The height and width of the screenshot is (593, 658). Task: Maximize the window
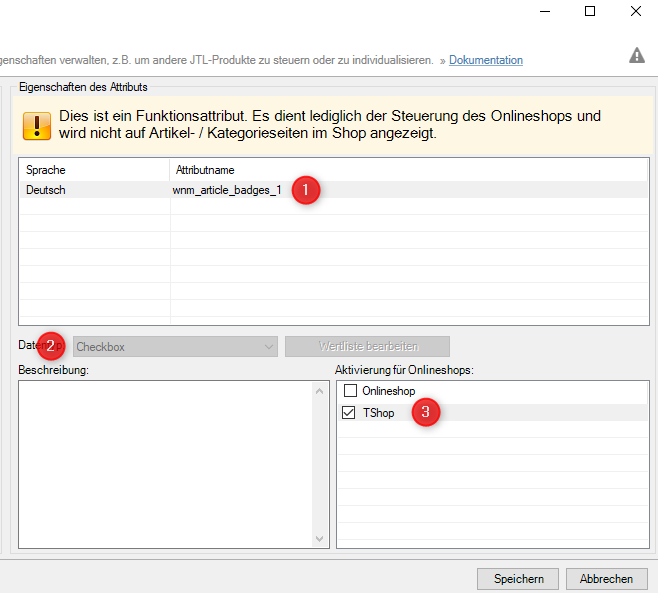[x=590, y=11]
